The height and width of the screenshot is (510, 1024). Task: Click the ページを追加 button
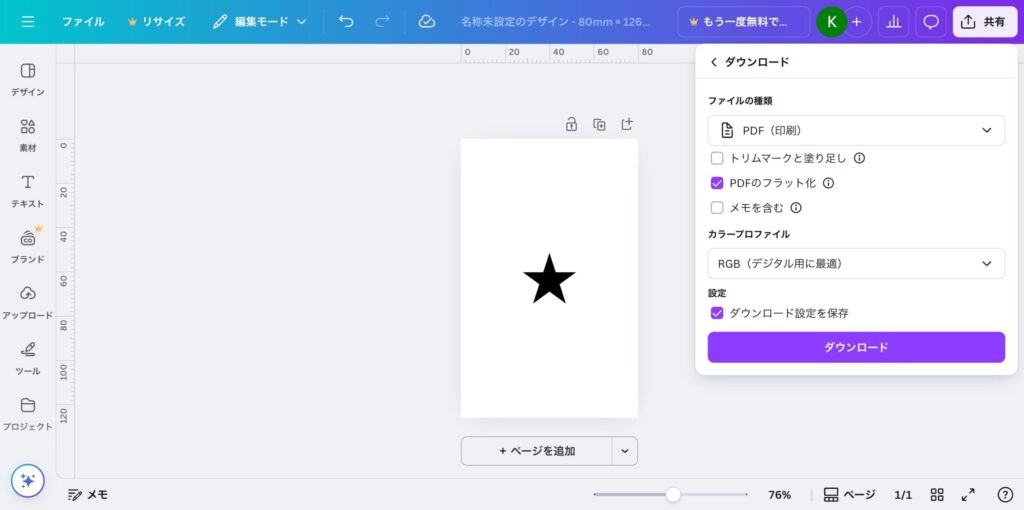537,451
